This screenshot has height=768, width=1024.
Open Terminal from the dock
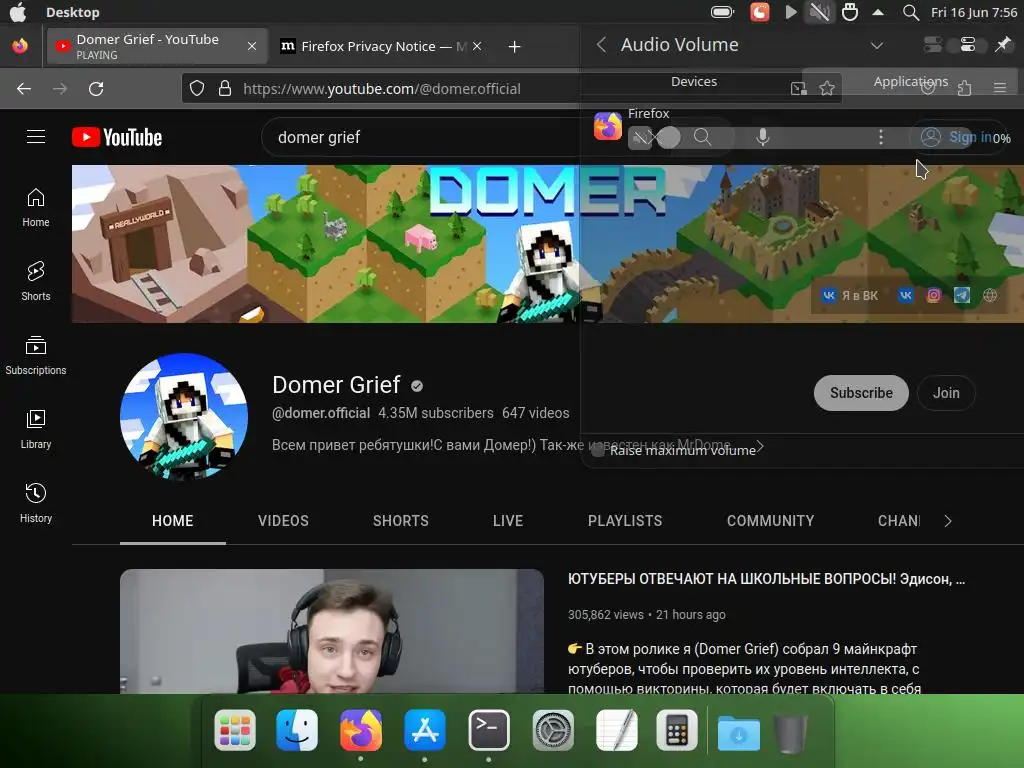489,730
